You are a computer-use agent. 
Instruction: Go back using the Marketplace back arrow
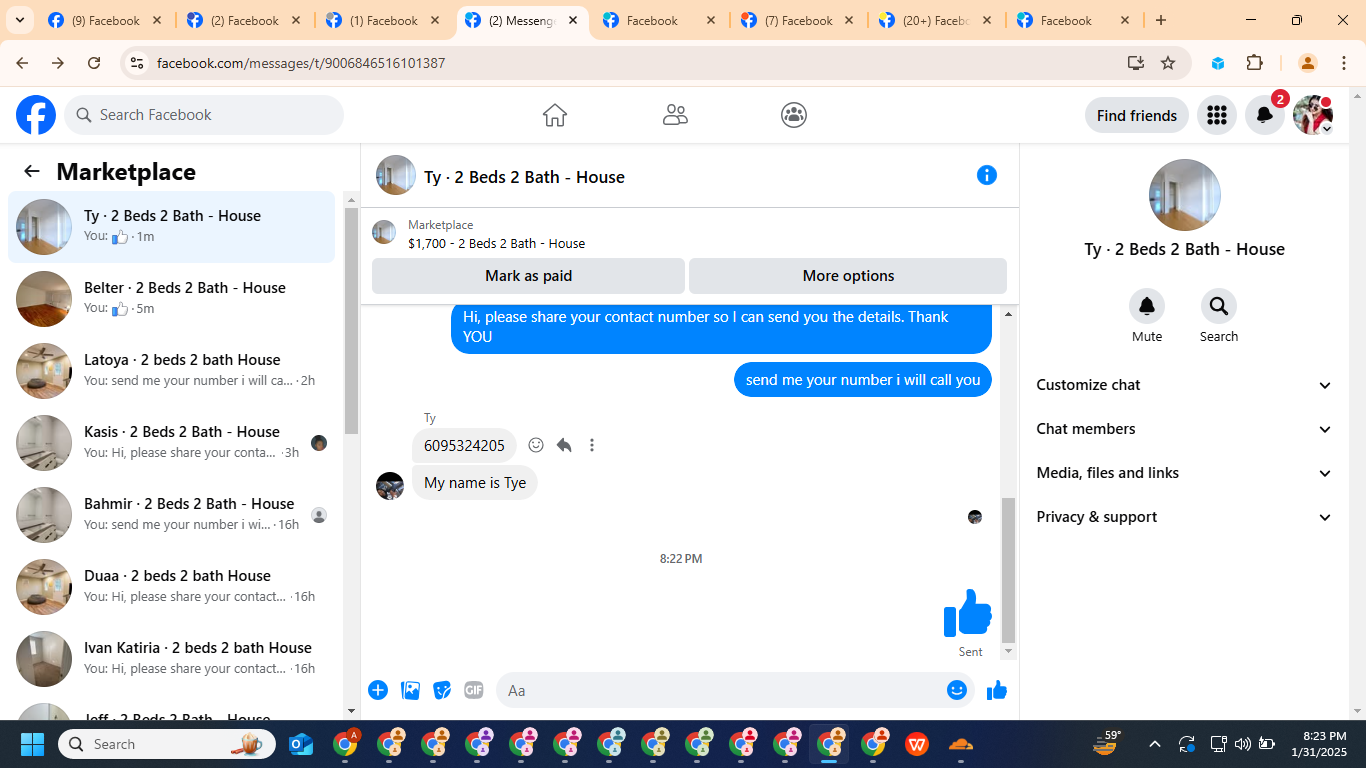click(x=32, y=171)
